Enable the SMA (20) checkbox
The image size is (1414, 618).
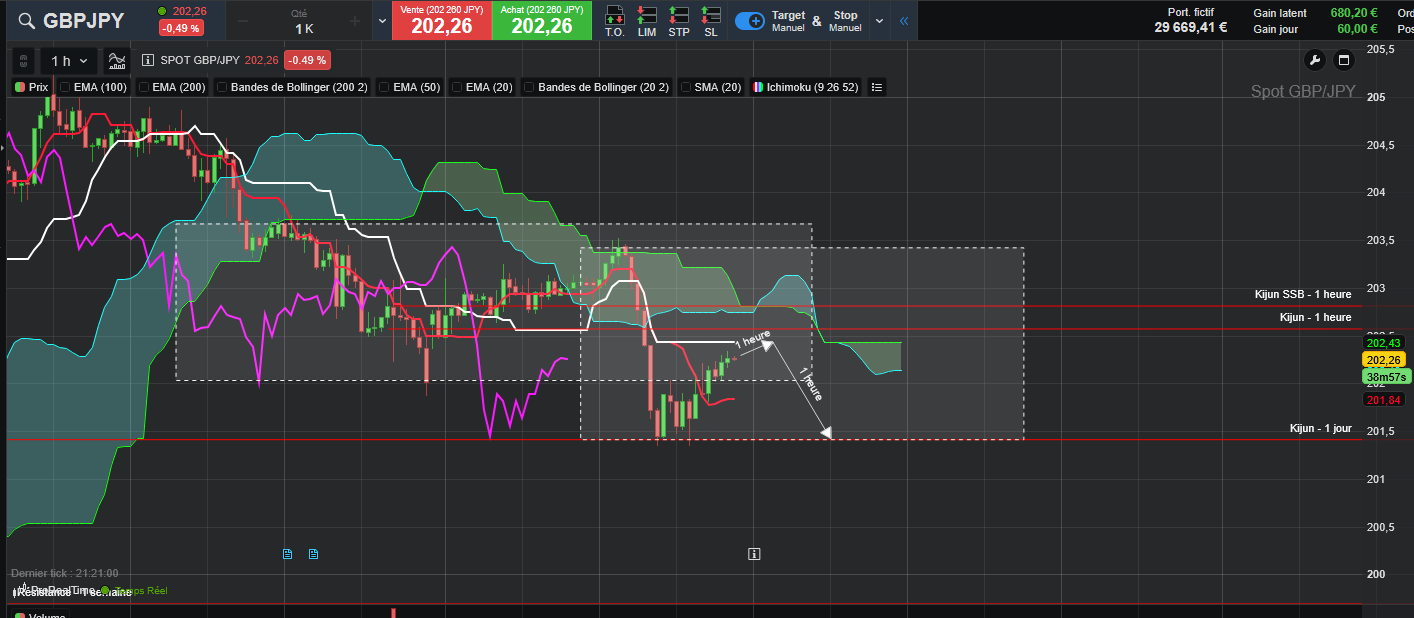pos(686,87)
